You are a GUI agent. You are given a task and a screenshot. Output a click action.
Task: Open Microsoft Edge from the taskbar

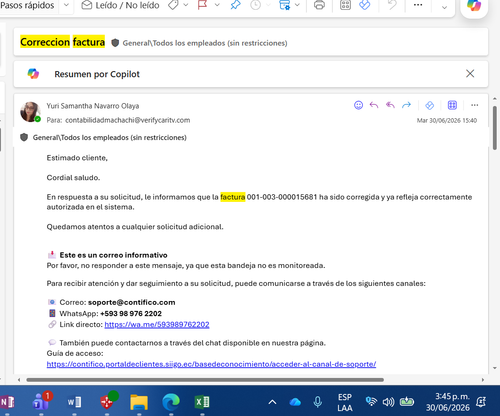coord(171,402)
